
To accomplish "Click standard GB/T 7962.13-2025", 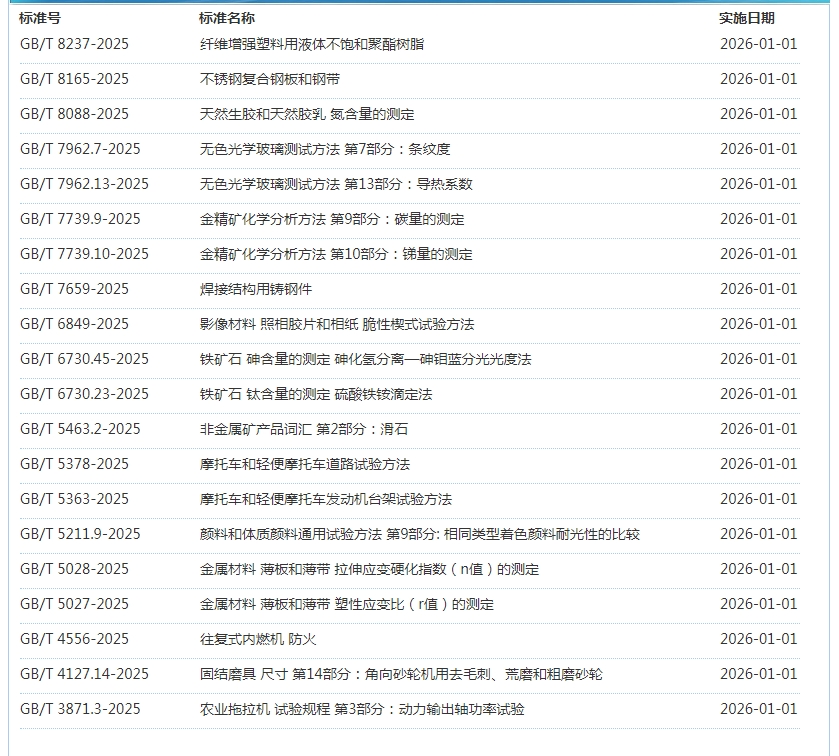I will [x=84, y=184].
